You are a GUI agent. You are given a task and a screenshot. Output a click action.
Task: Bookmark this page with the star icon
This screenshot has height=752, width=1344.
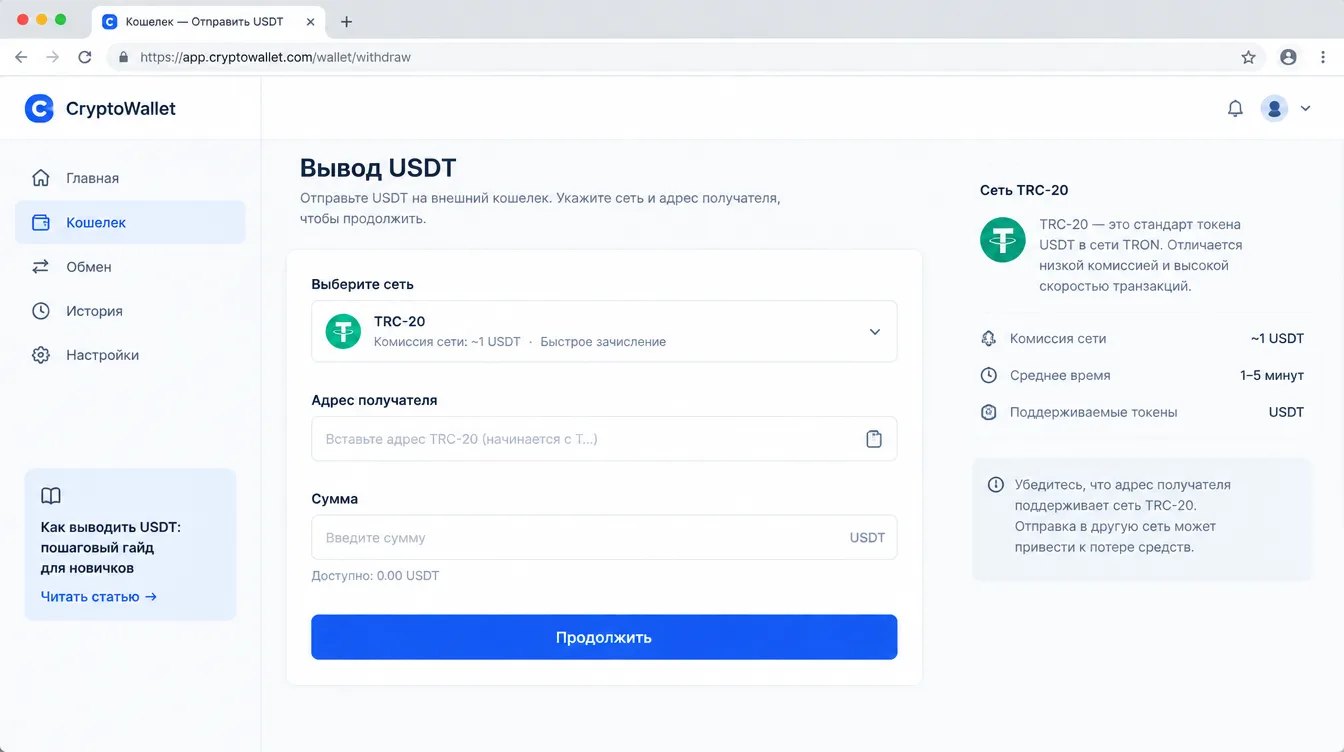(1248, 57)
